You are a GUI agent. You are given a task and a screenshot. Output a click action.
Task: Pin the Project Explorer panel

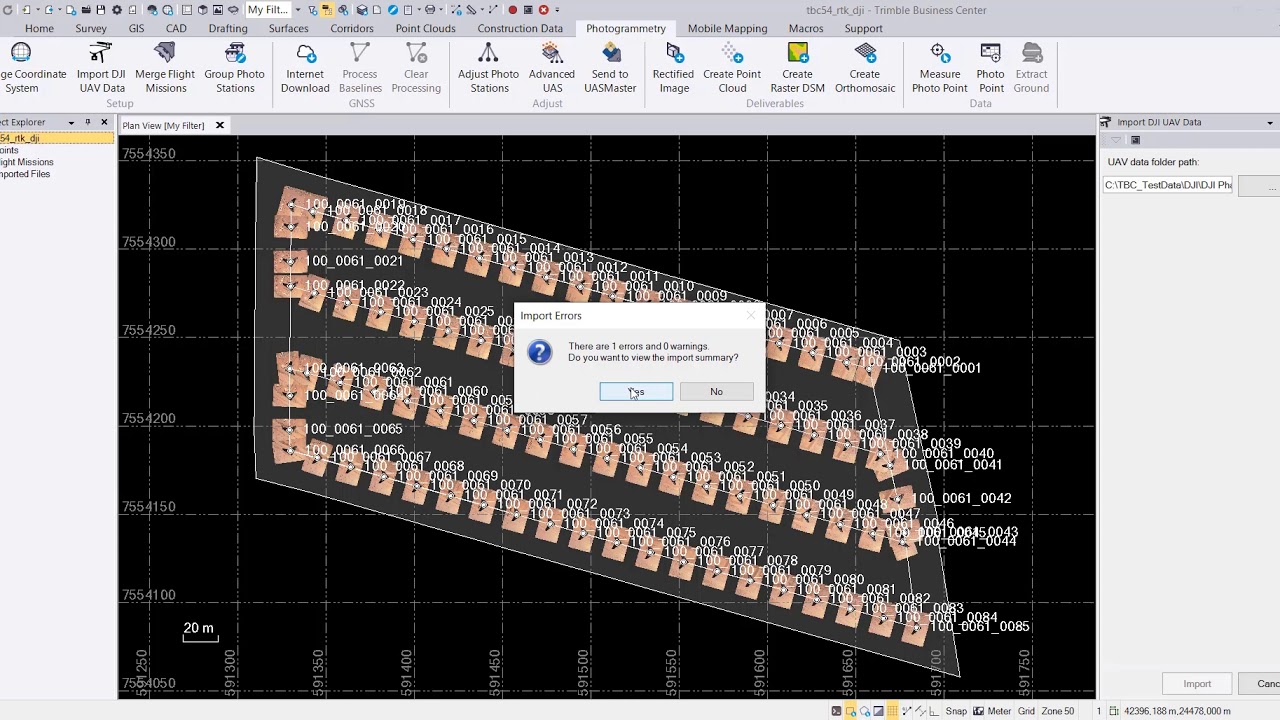pos(87,122)
